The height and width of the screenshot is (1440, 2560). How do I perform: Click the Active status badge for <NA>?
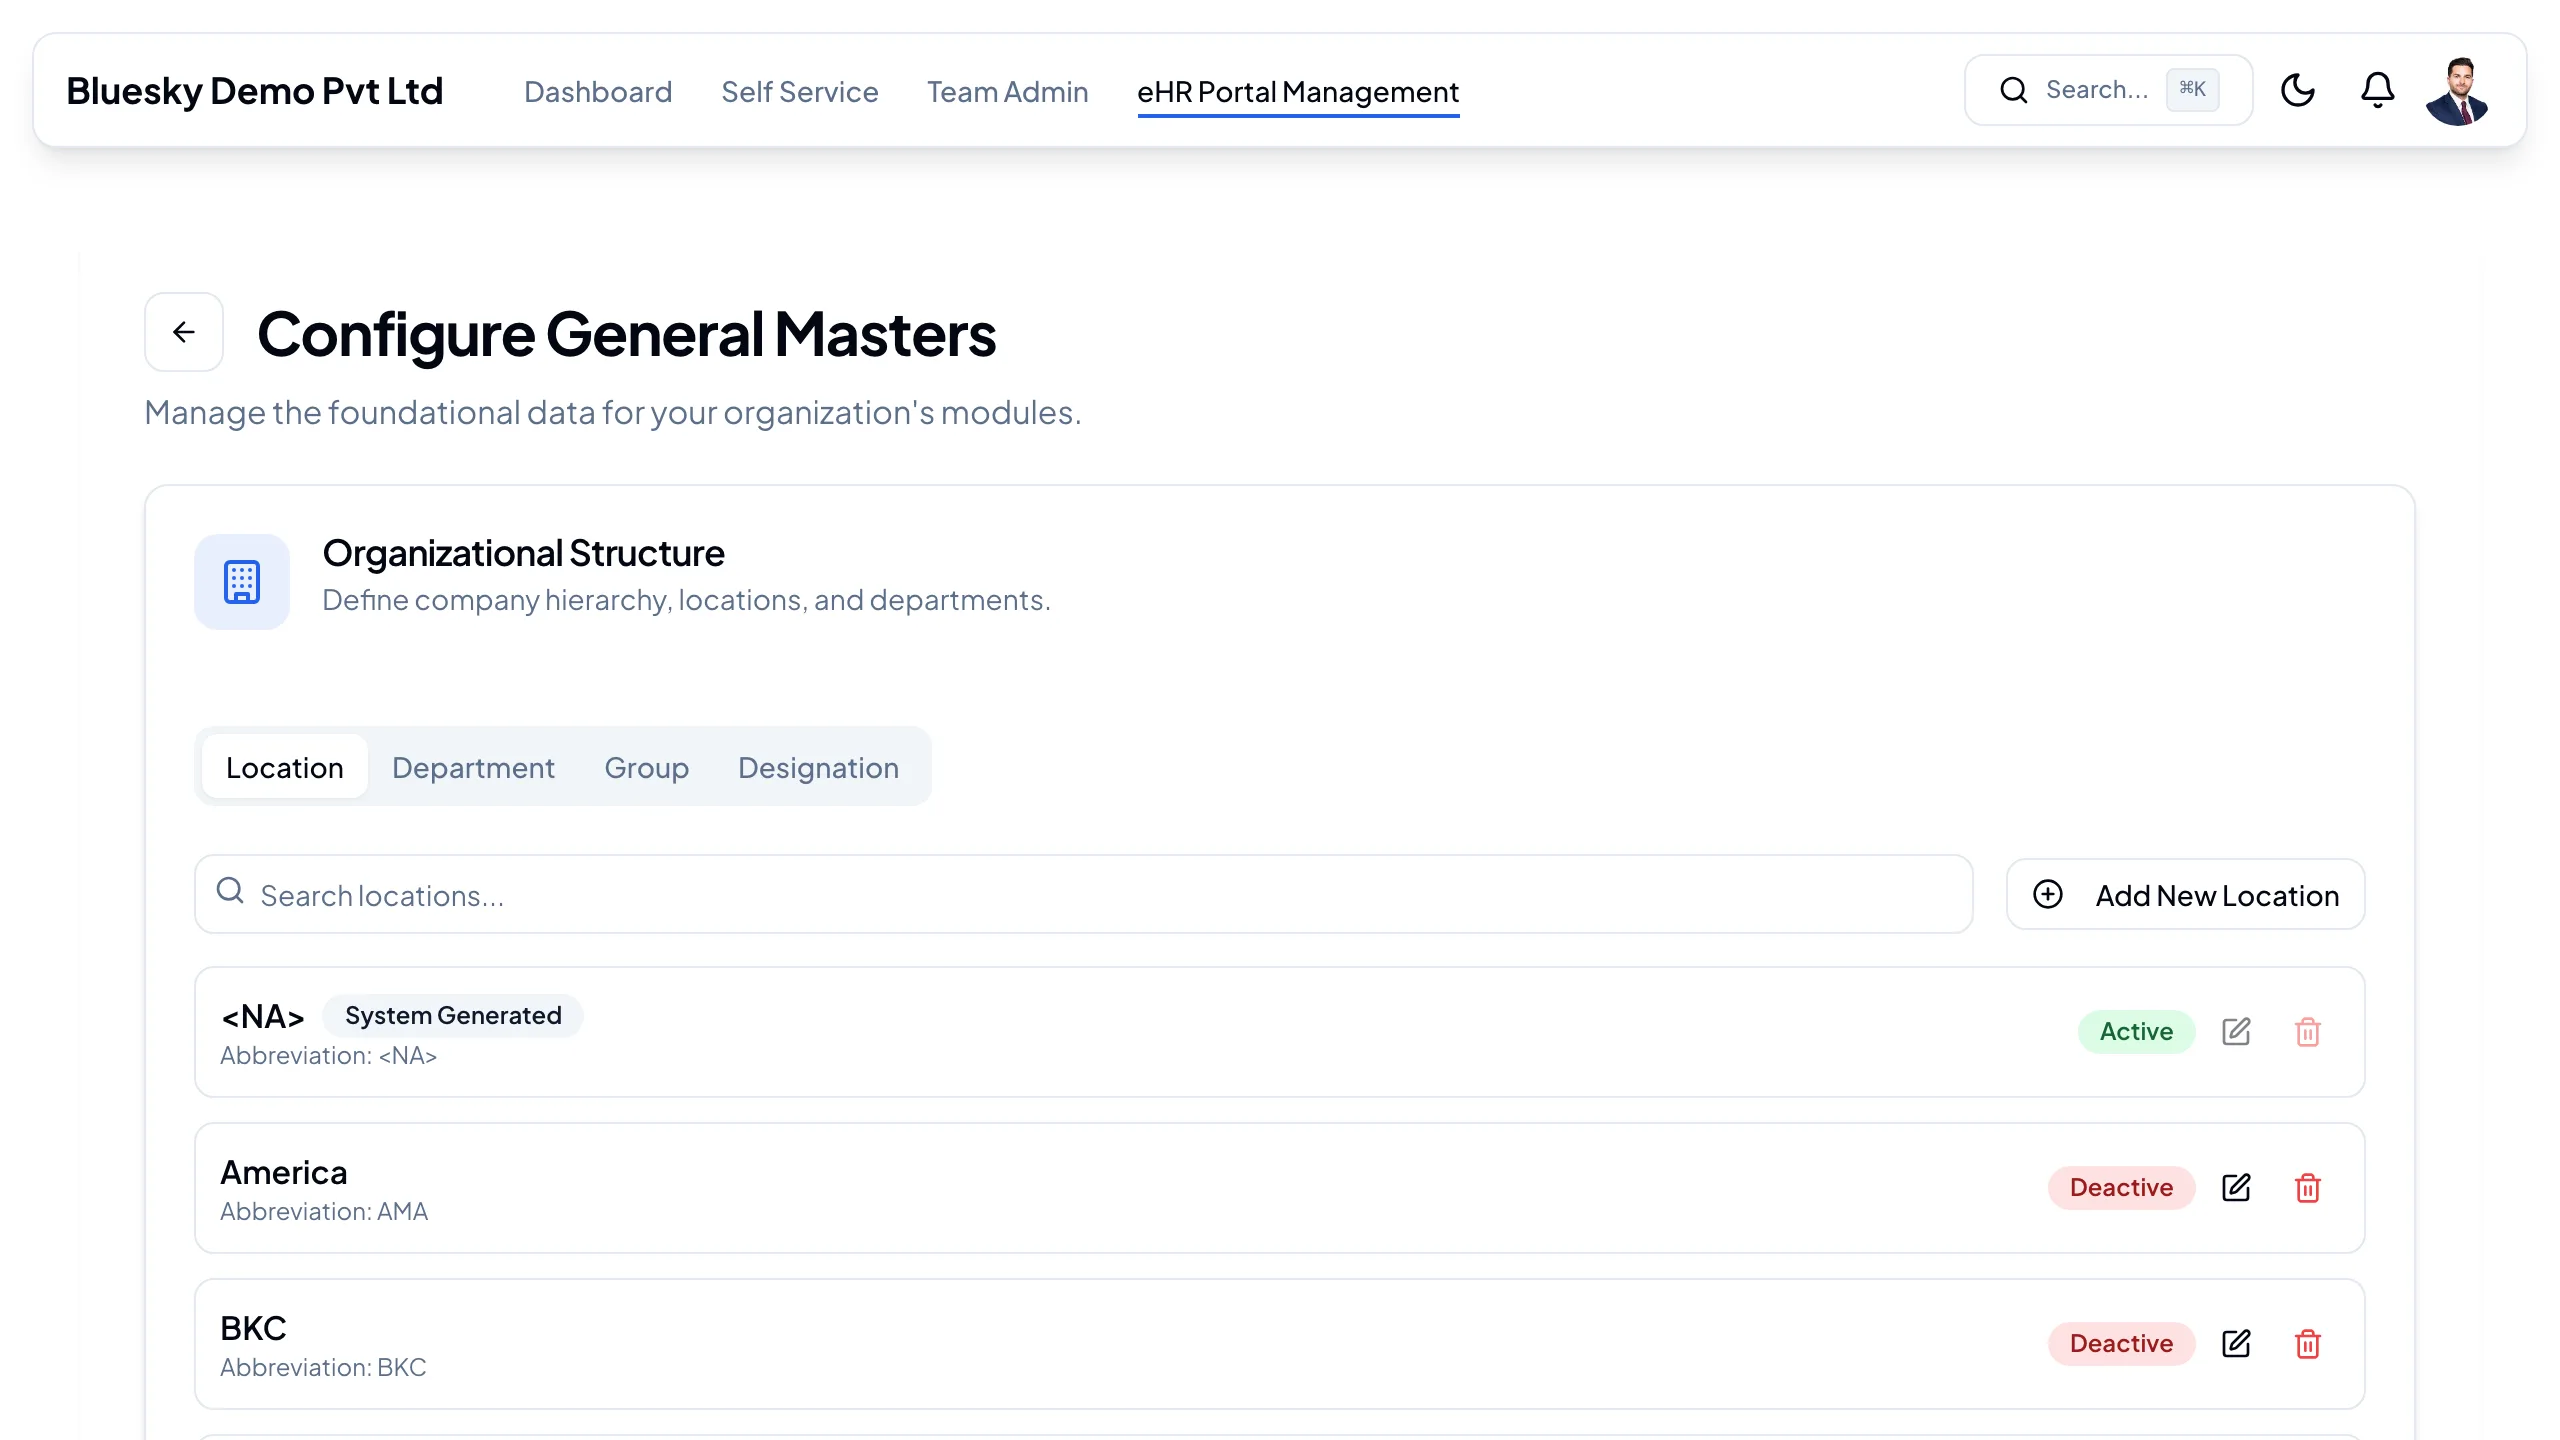click(2136, 1032)
